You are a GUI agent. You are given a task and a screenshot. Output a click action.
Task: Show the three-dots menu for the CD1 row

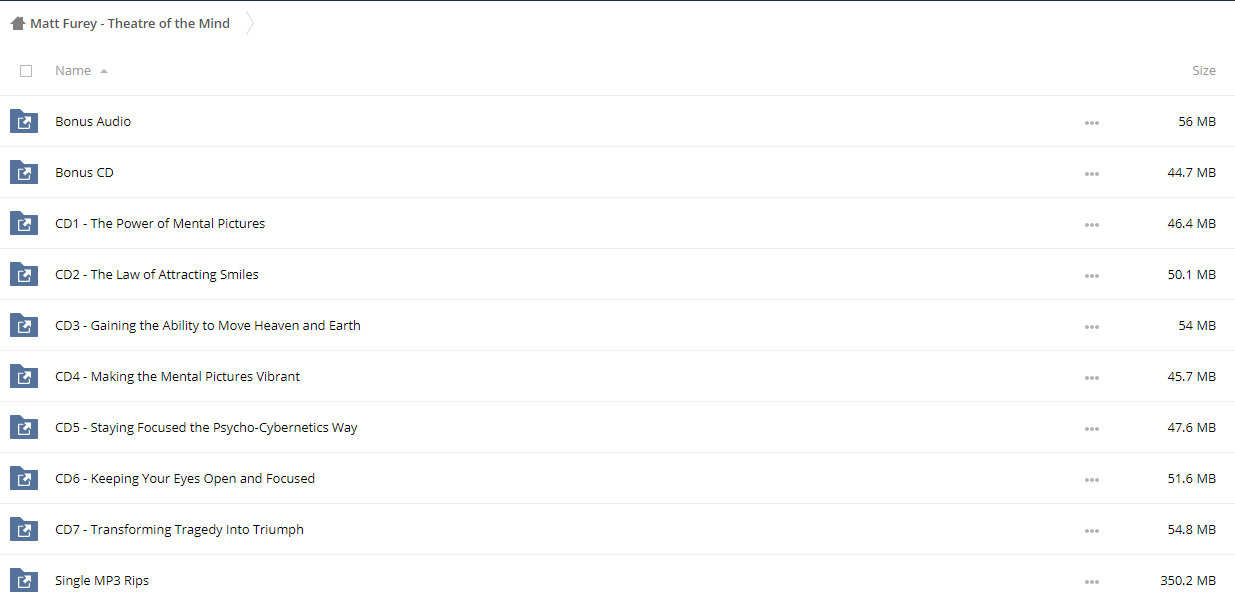tap(1091, 225)
